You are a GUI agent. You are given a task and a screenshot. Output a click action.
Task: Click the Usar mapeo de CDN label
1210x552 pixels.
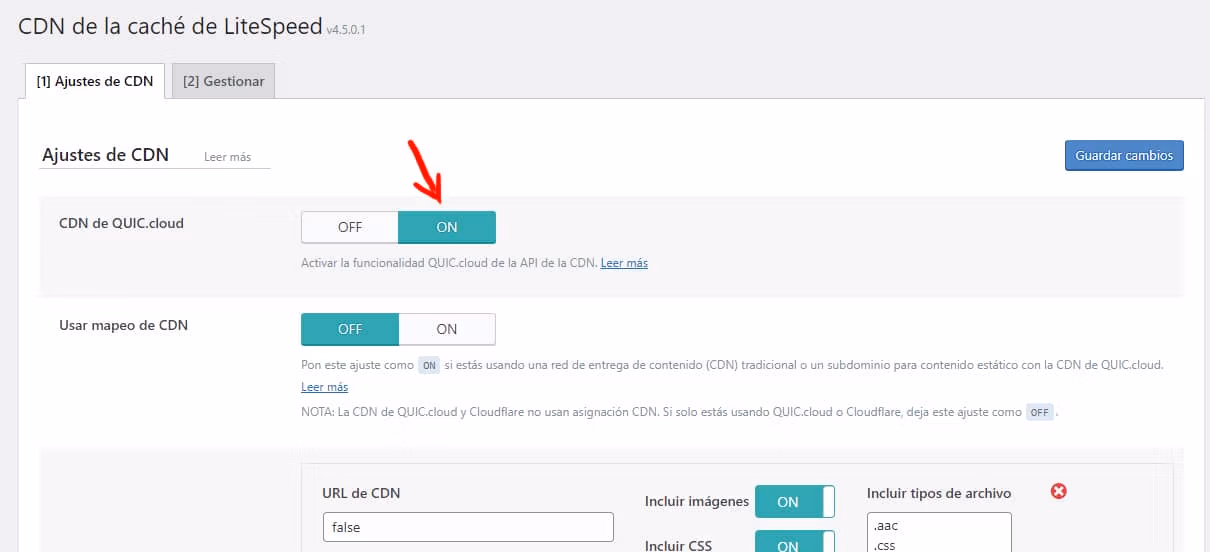(124, 325)
